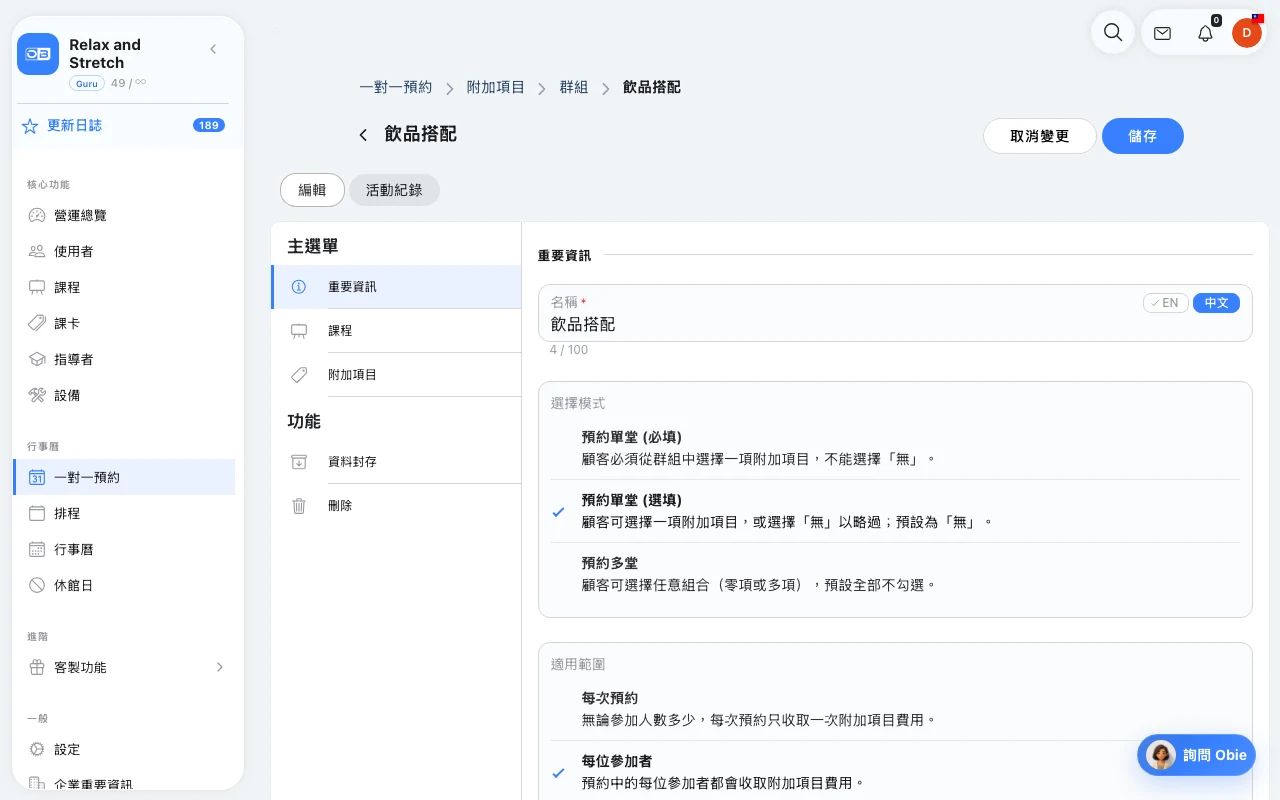Click the 營運總覽 gauge icon
The width and height of the screenshot is (1280, 800).
(x=37, y=215)
